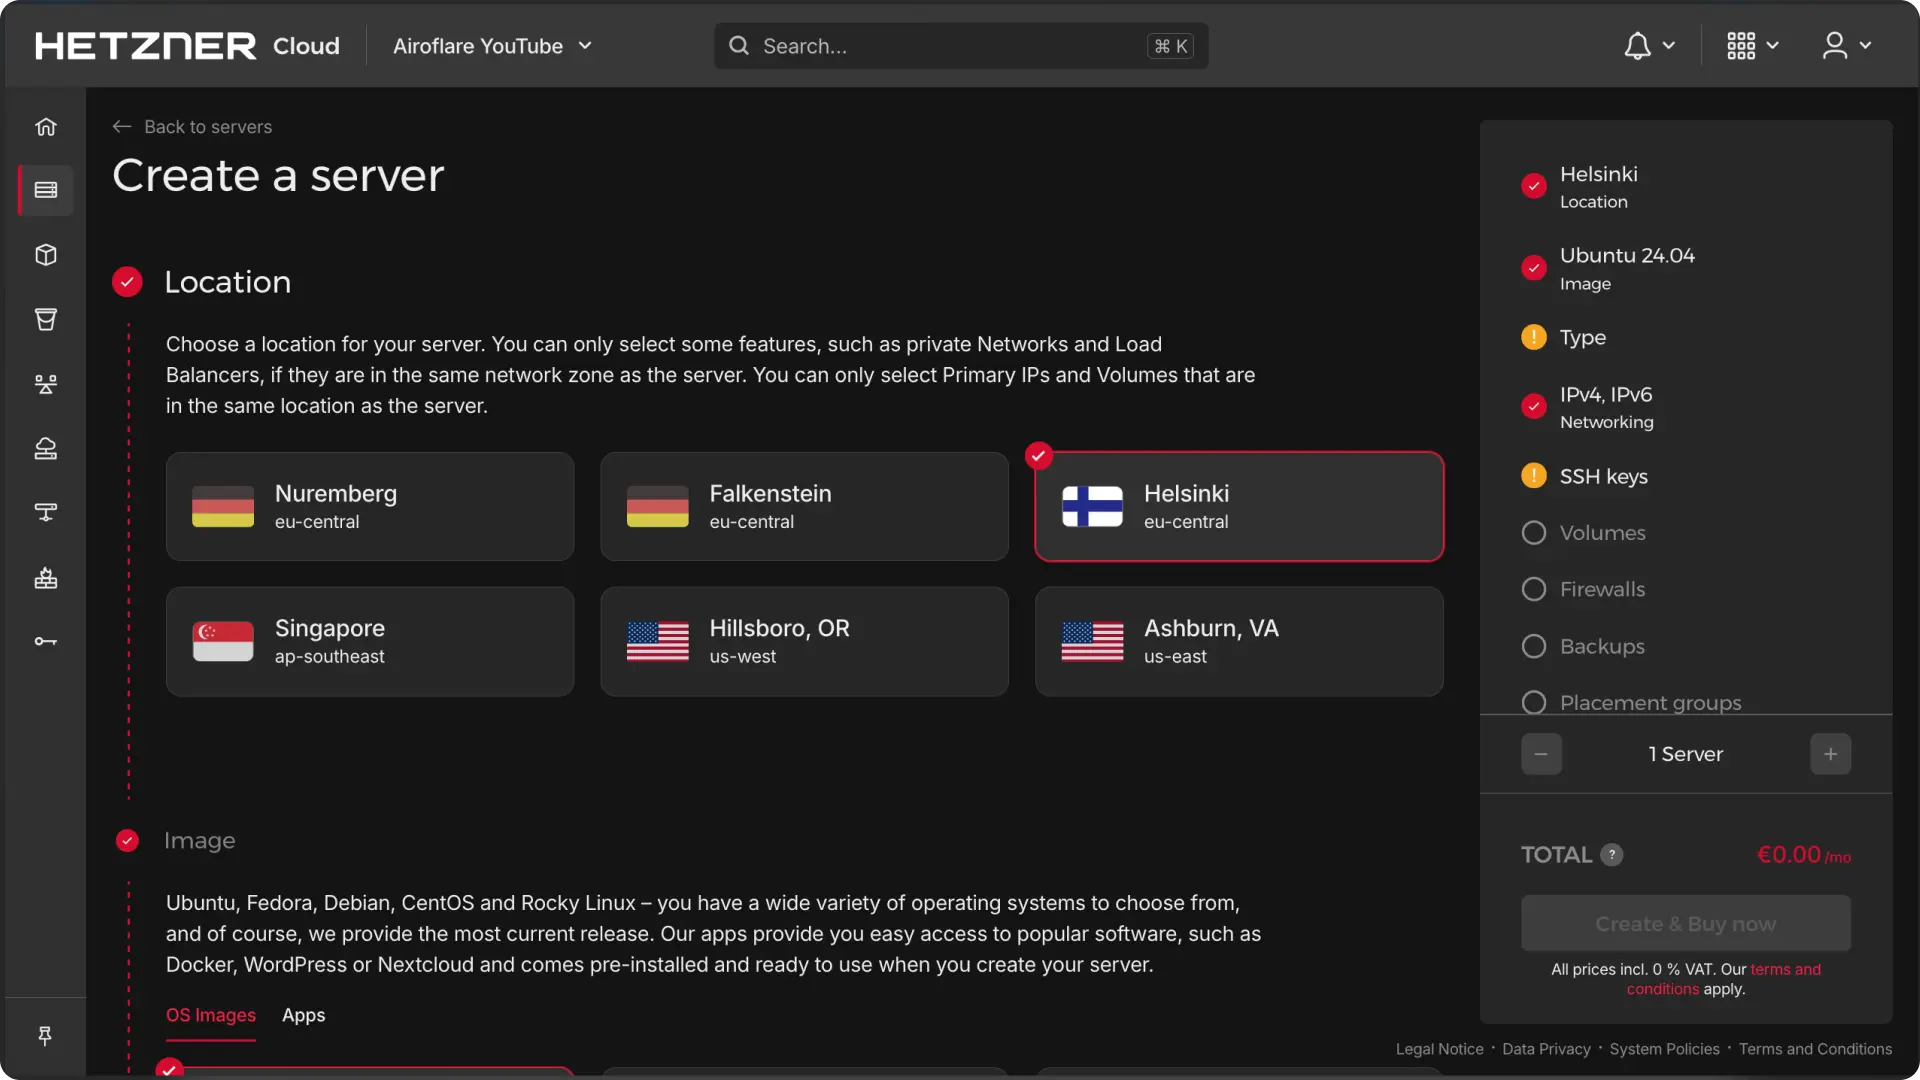Viewport: 1920px width, 1080px height.
Task: Click the pin sidebar icon at bottom
Action: (45, 1036)
